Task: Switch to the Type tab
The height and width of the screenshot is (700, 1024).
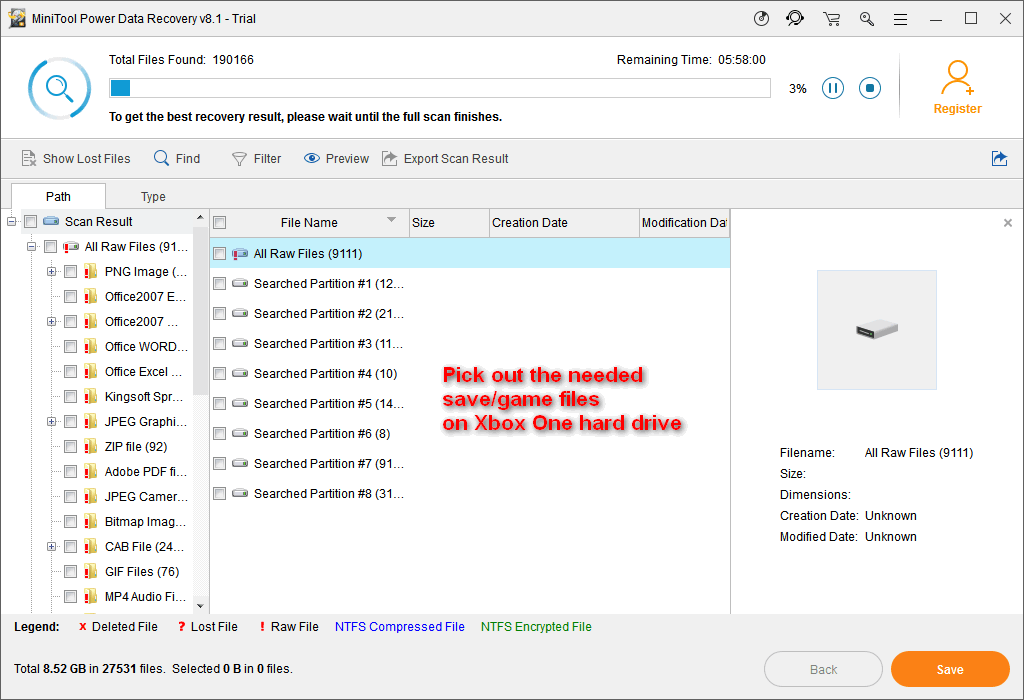Action: point(153,197)
